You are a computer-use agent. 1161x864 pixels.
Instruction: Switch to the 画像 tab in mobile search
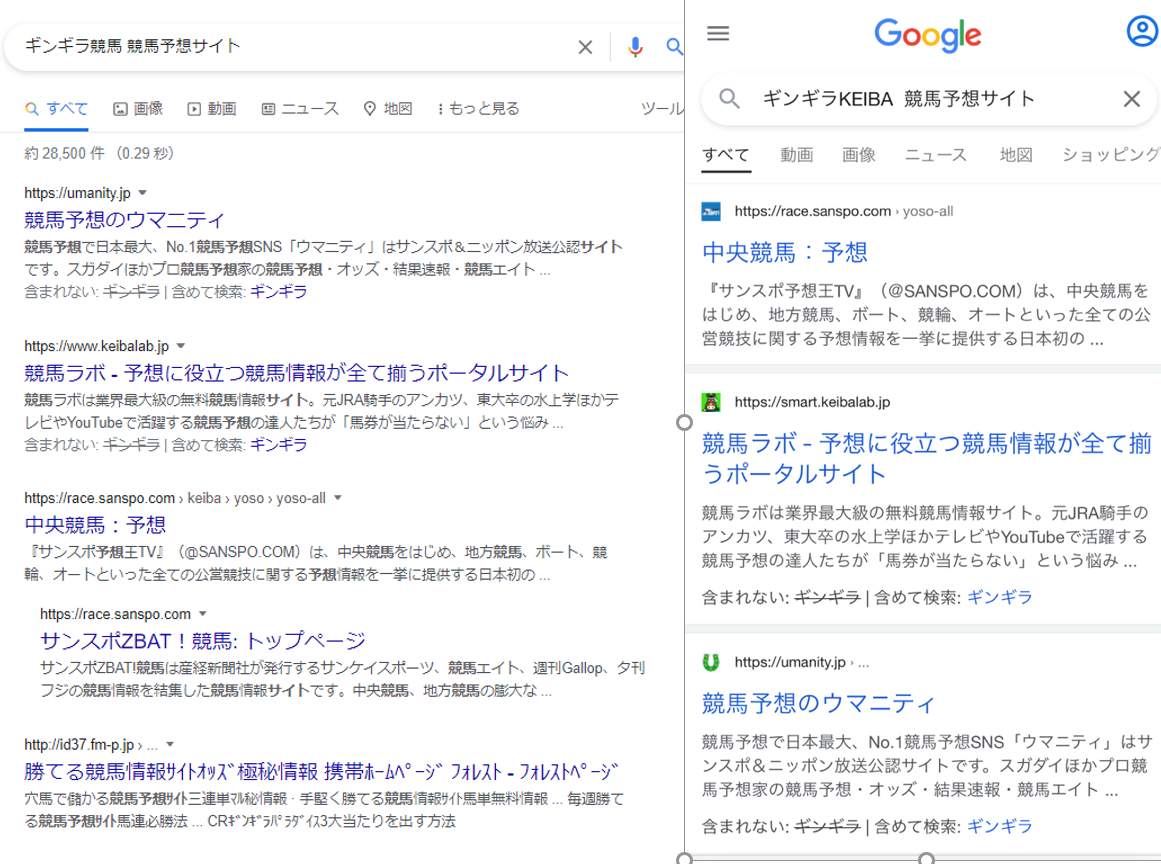click(859, 155)
